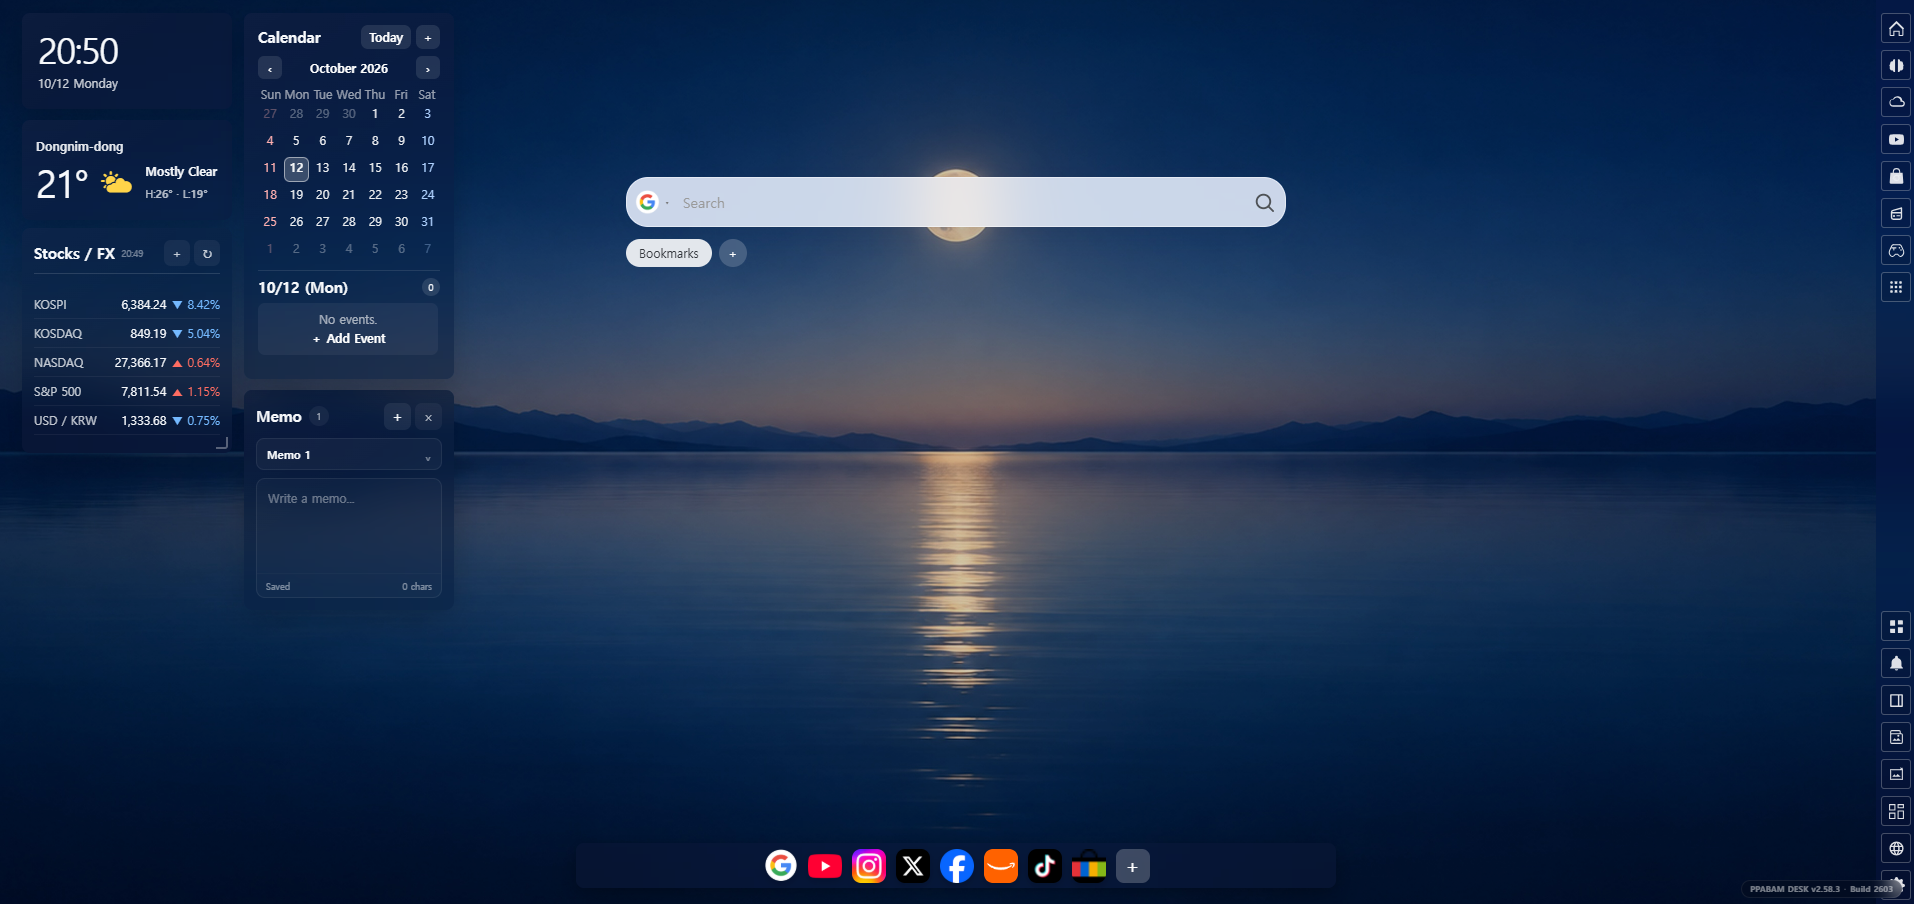Open the apps grid sidebar icon
This screenshot has width=1914, height=904.
click(1896, 288)
